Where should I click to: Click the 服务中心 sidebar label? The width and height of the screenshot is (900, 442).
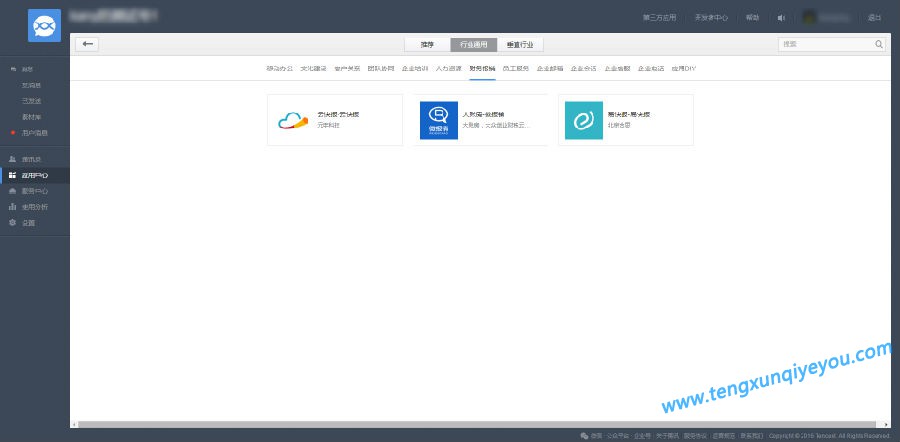click(x=35, y=191)
